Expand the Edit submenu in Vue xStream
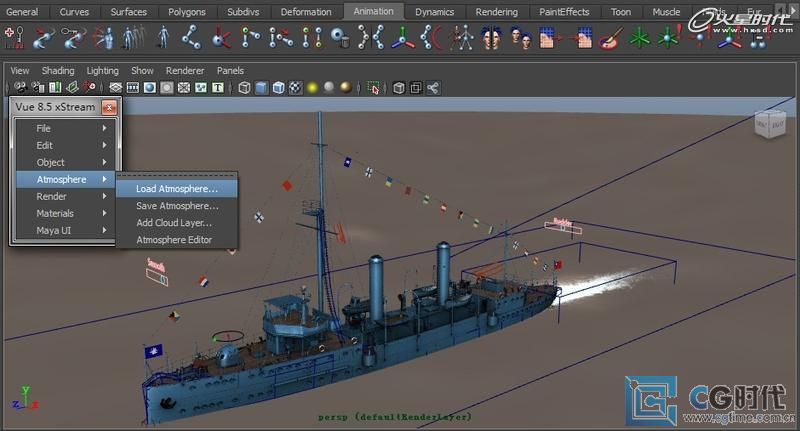The width and height of the screenshot is (800, 431). (66, 145)
